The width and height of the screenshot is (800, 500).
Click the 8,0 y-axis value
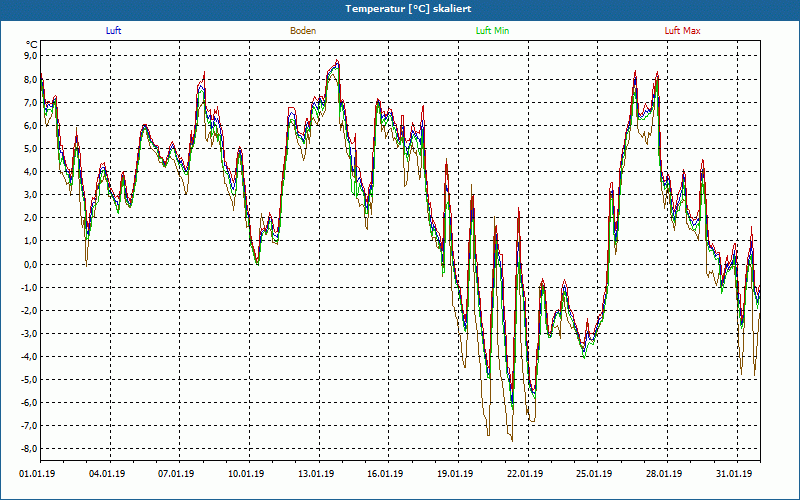[x=31, y=79]
